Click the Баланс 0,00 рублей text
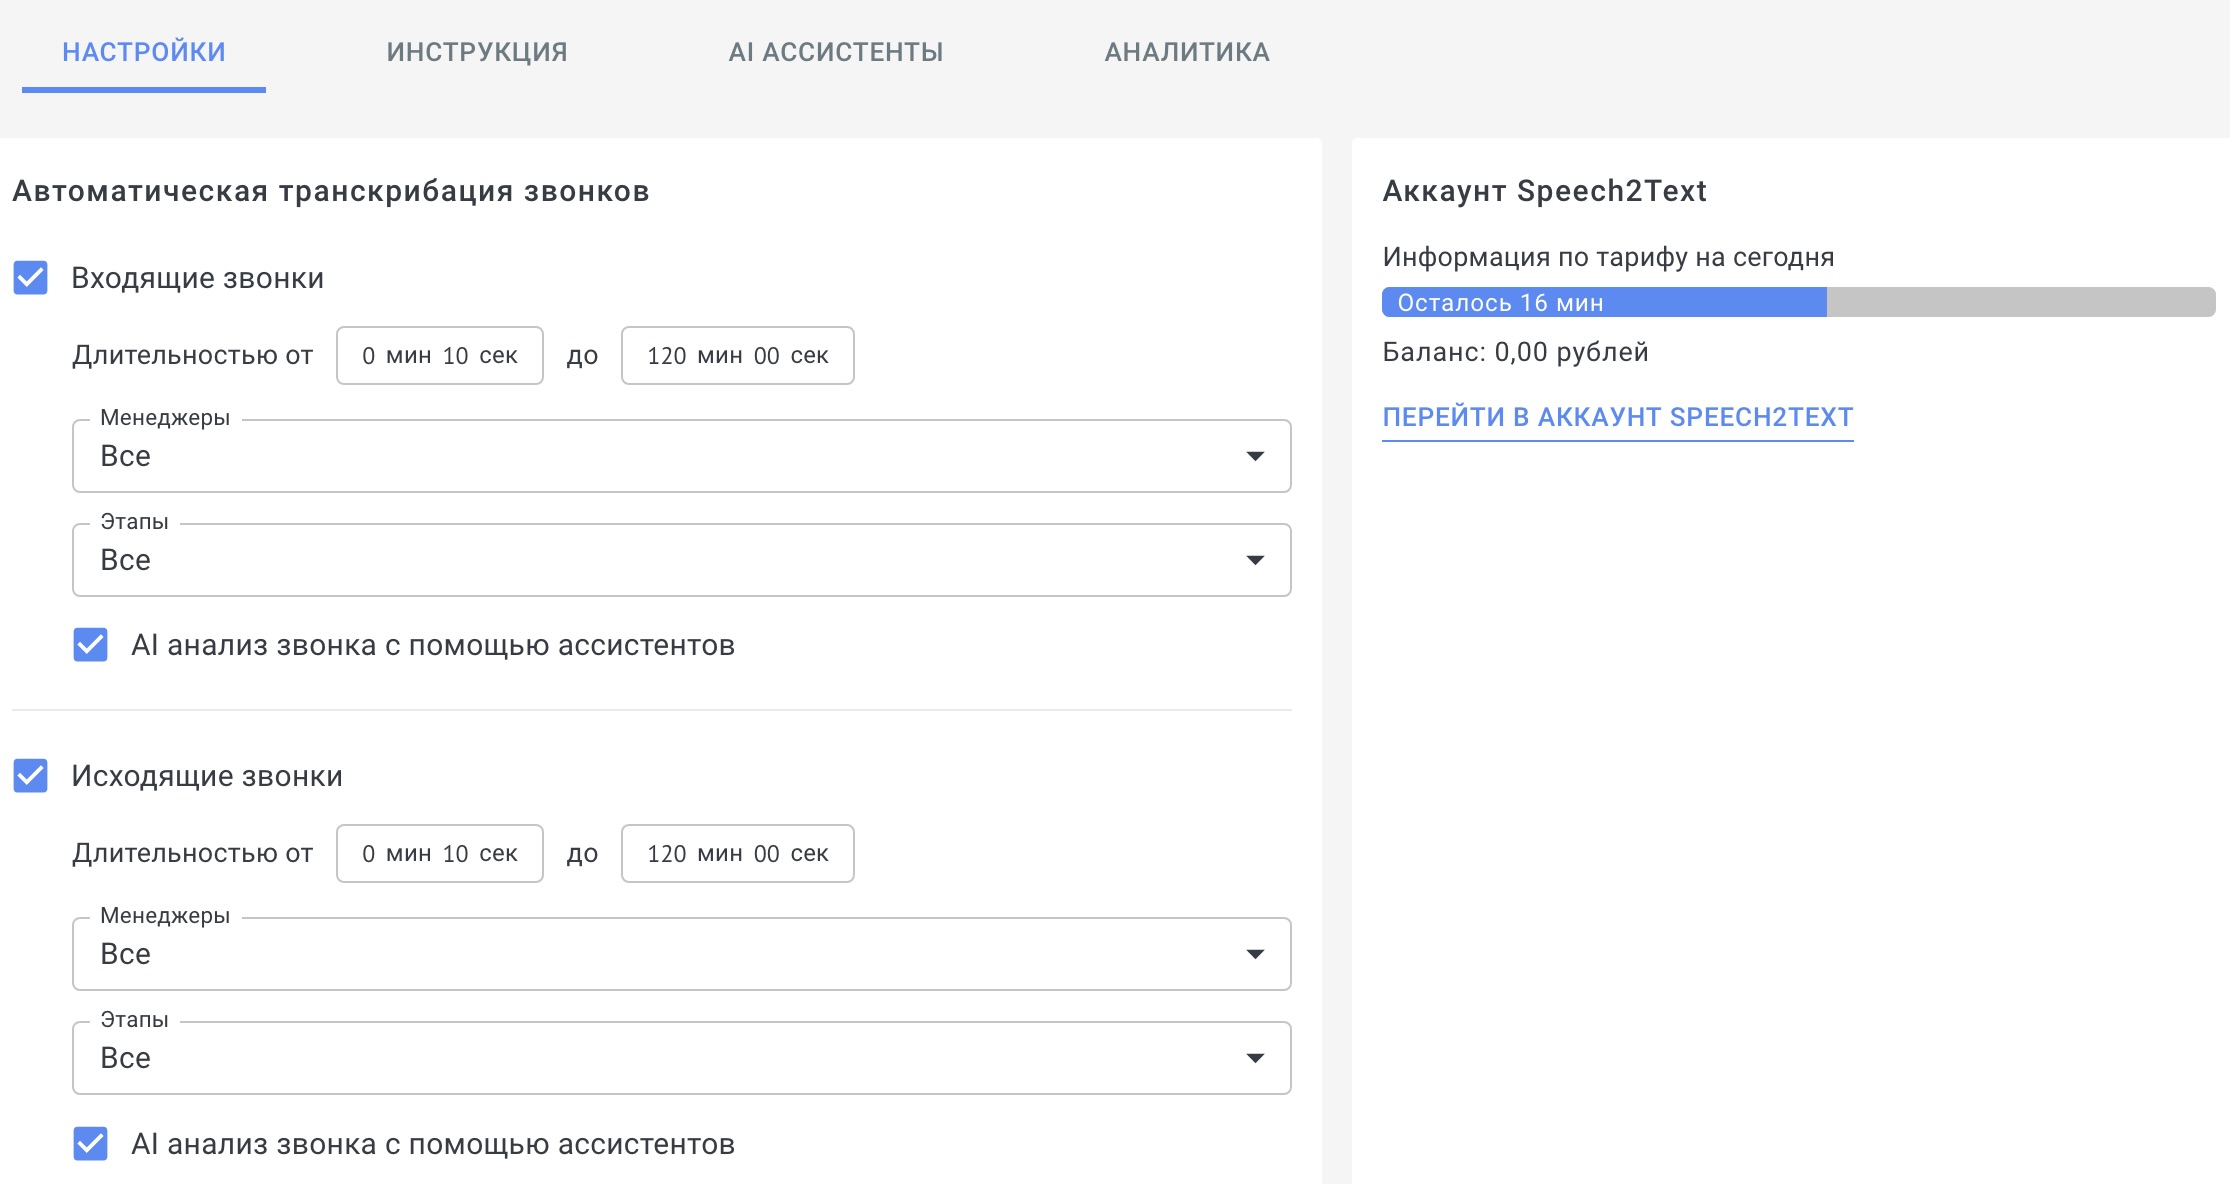Image resolution: width=2230 pixels, height=1184 pixels. (x=1515, y=352)
